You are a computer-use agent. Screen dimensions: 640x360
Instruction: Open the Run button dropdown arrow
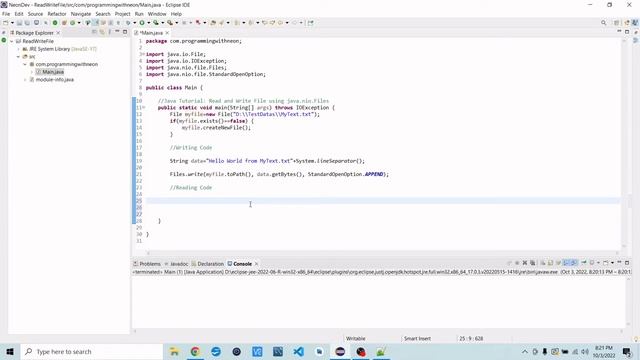pyautogui.click(x=148, y=23)
